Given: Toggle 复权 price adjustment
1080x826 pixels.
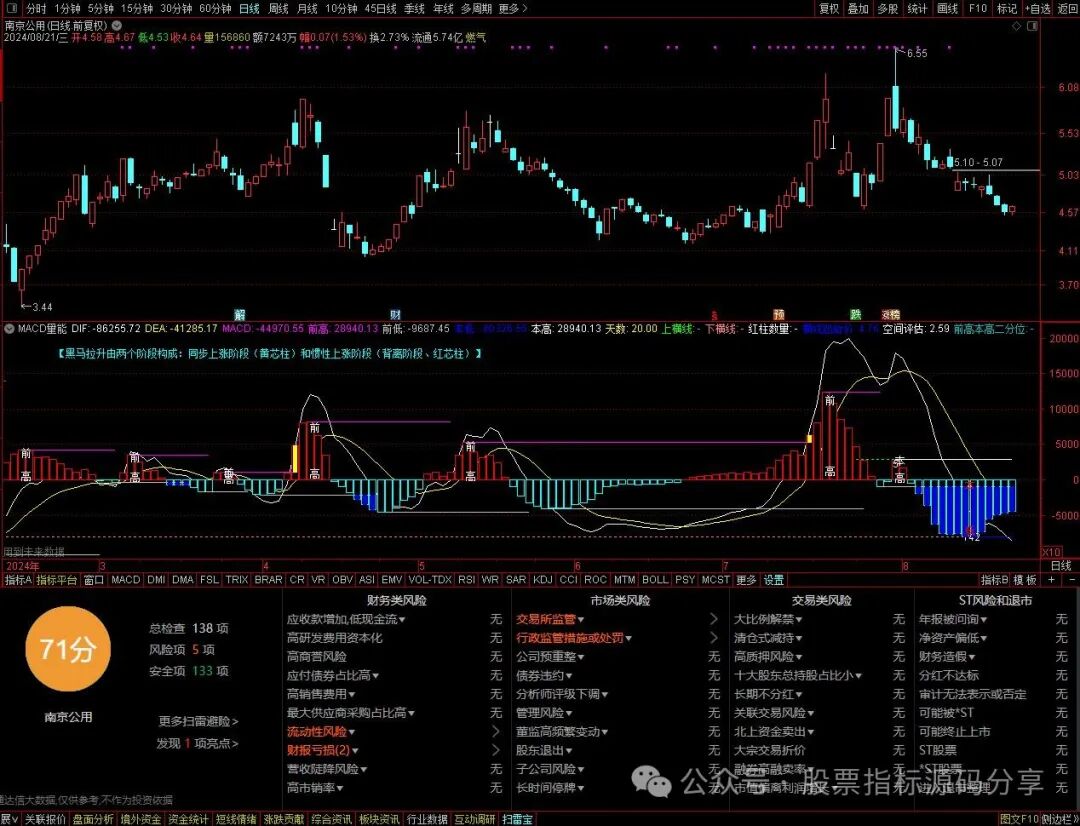Looking at the screenshot, I should click(829, 8).
